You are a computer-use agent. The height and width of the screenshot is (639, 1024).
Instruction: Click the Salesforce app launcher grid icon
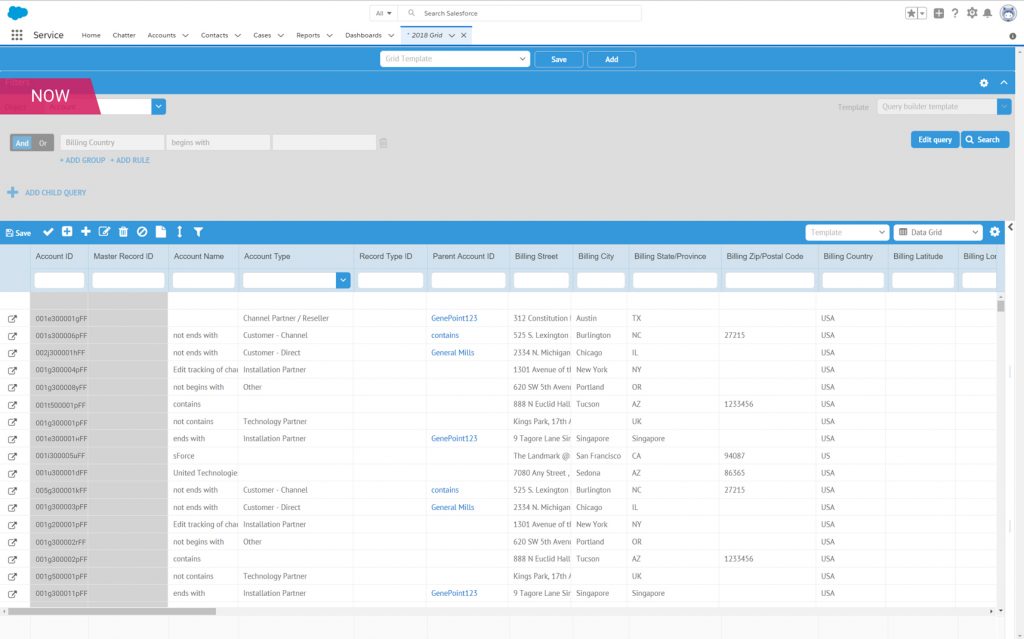coord(16,33)
